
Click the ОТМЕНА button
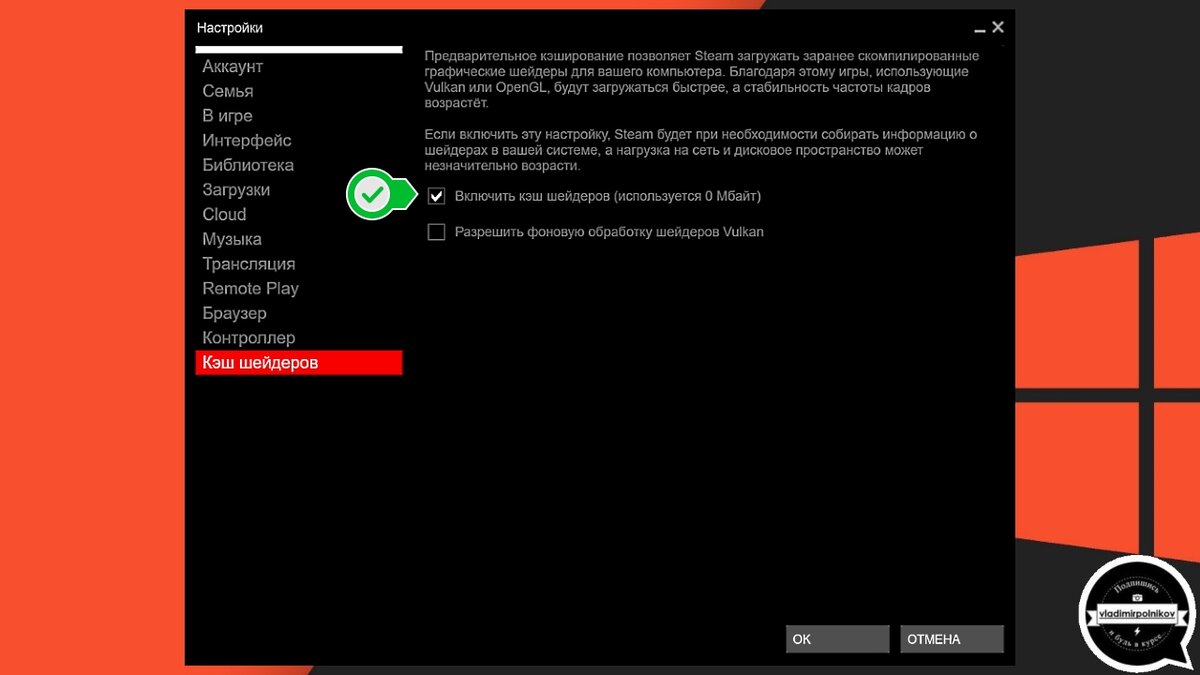(952, 639)
